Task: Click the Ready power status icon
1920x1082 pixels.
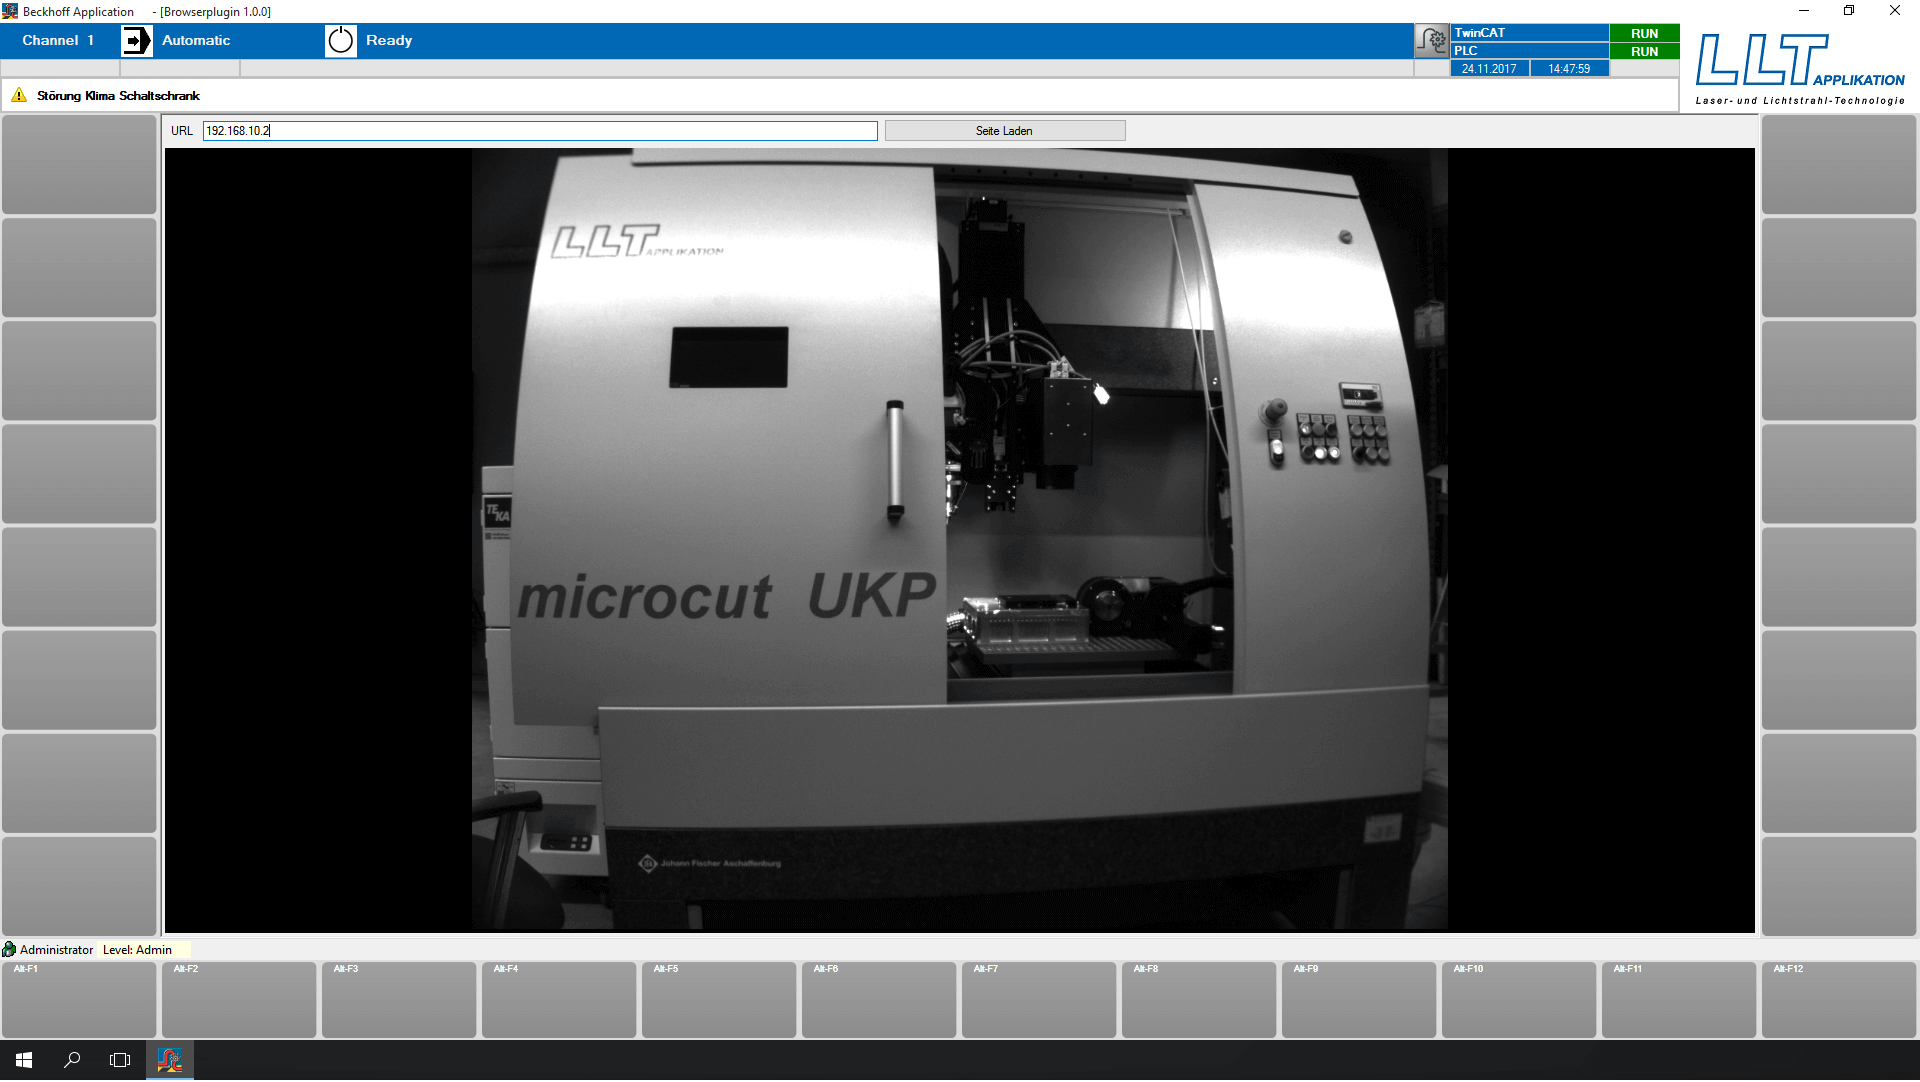Action: click(340, 41)
